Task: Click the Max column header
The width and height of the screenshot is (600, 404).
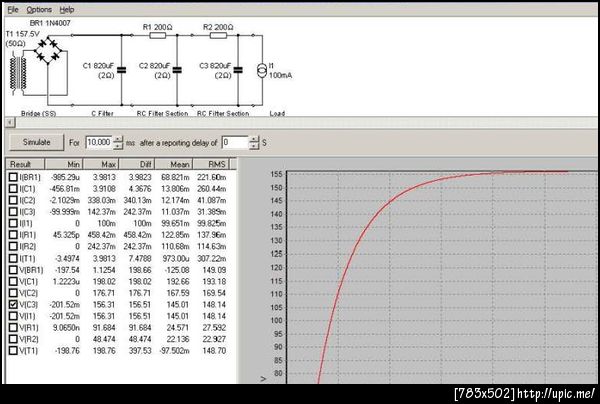Action: click(x=101, y=164)
